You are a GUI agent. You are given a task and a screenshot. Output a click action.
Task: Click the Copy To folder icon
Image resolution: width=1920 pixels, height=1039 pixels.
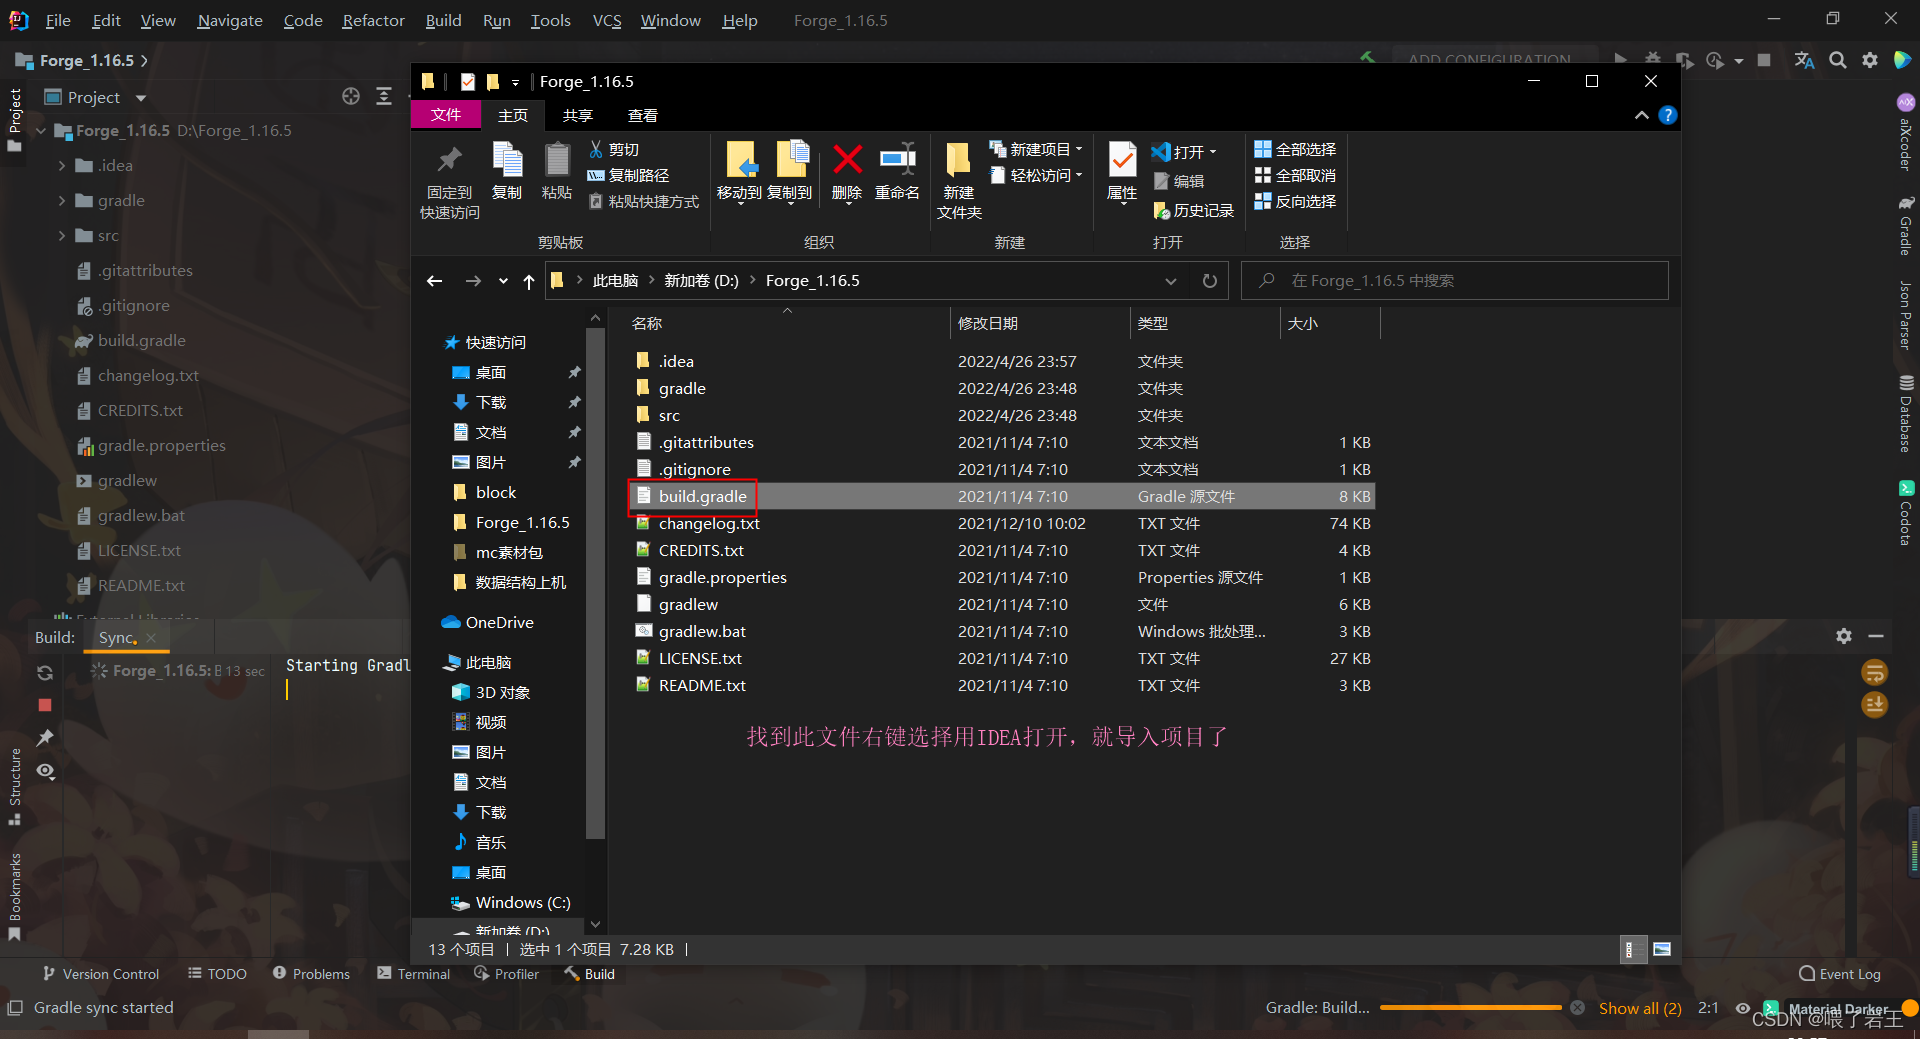[791, 160]
